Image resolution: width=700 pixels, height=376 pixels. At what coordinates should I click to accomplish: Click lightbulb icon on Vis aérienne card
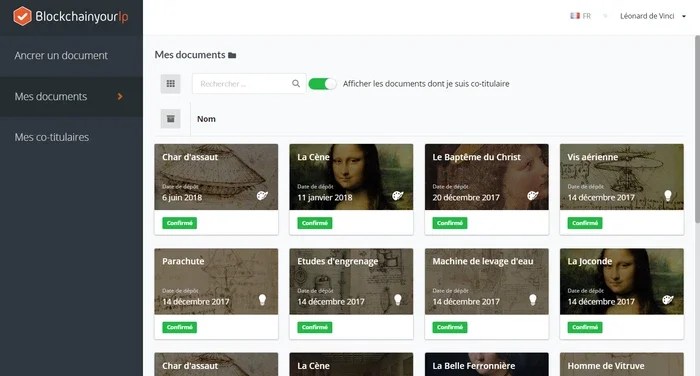pos(668,196)
